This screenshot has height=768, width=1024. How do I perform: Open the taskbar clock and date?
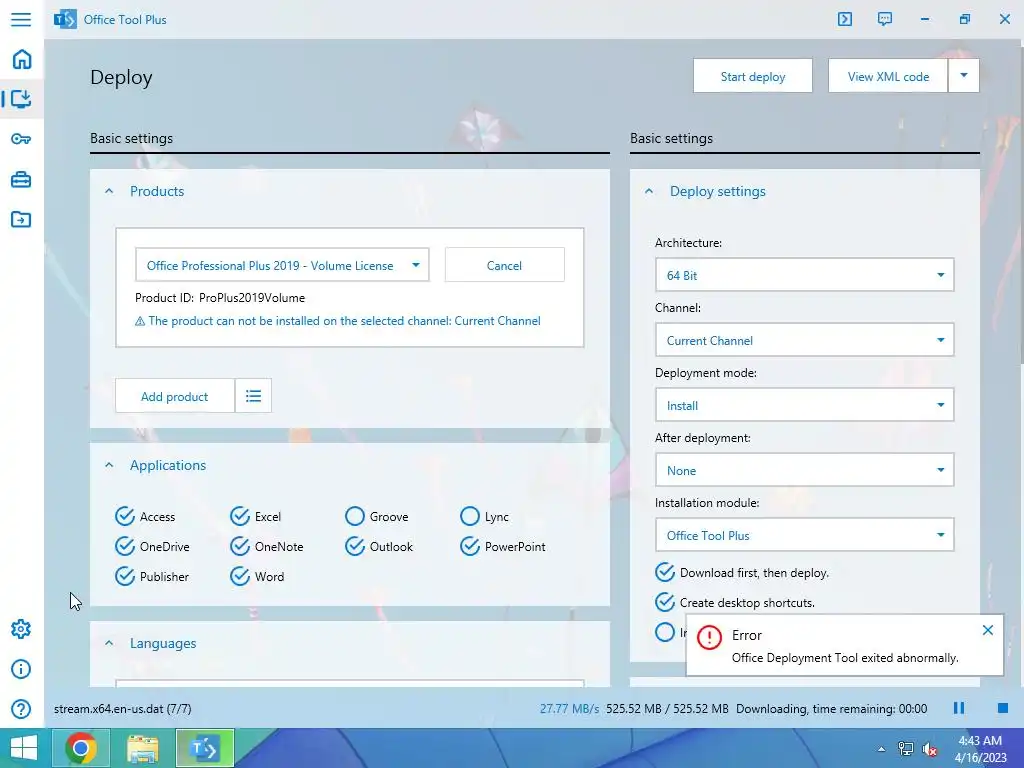click(x=980, y=748)
